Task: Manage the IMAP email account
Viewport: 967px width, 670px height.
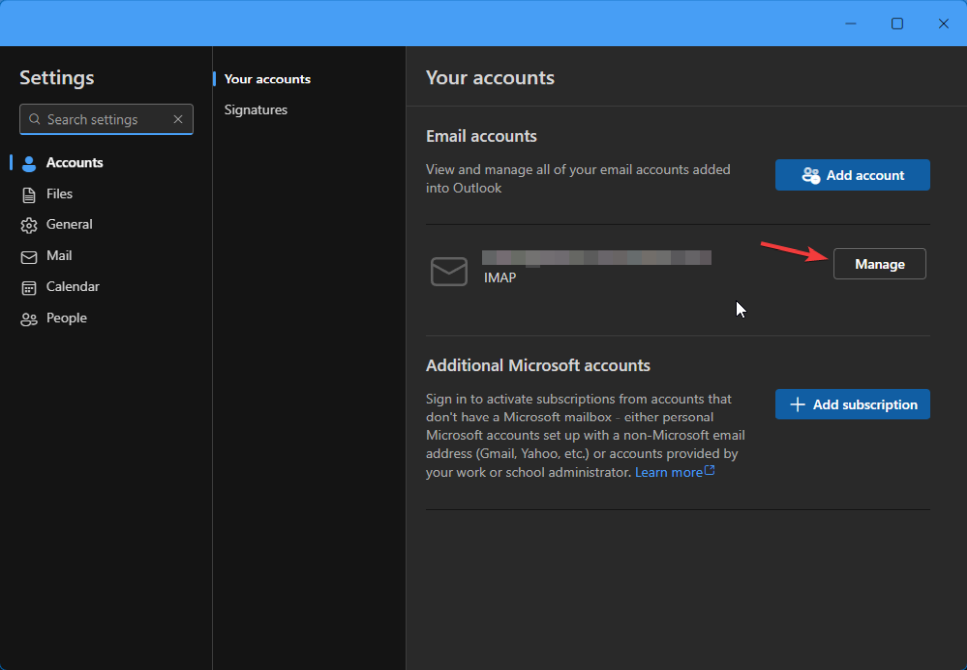Action: (x=879, y=264)
